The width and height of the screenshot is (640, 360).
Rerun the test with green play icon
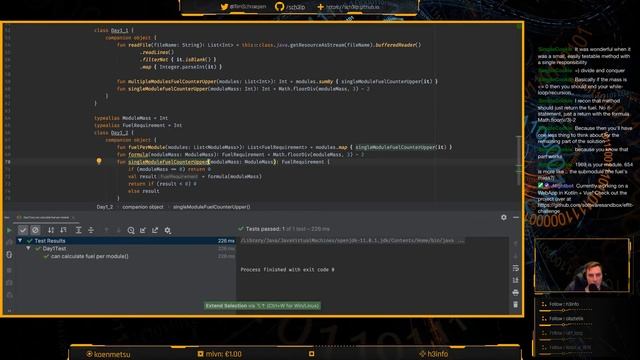[x=9, y=230]
